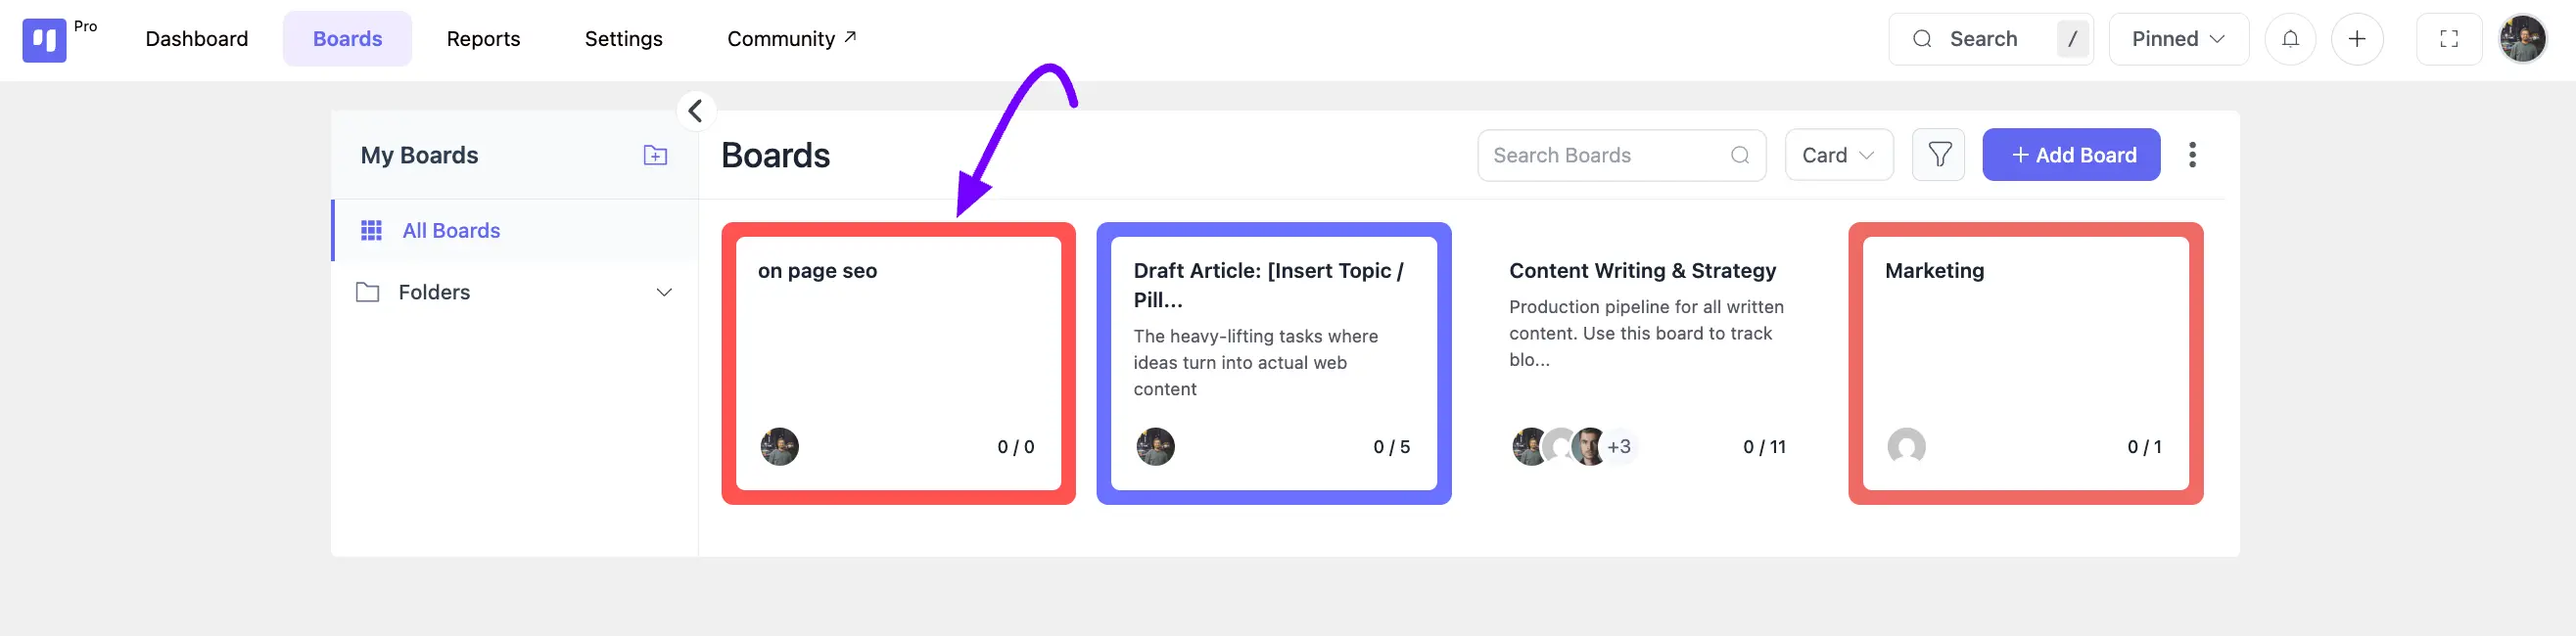
Task: Open the three-dot more options menu
Action: 2192,155
